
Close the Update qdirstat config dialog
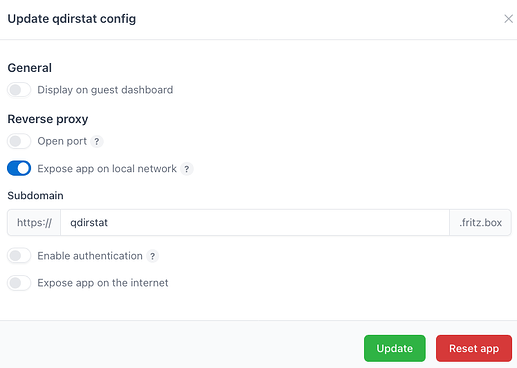pos(508,19)
